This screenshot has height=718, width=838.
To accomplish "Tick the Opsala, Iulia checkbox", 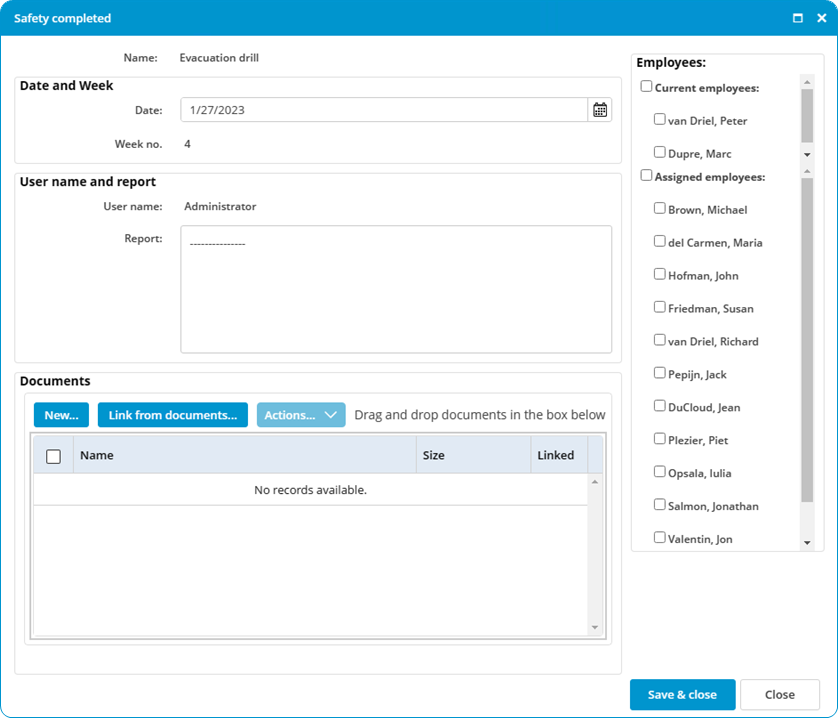I will click(x=659, y=472).
